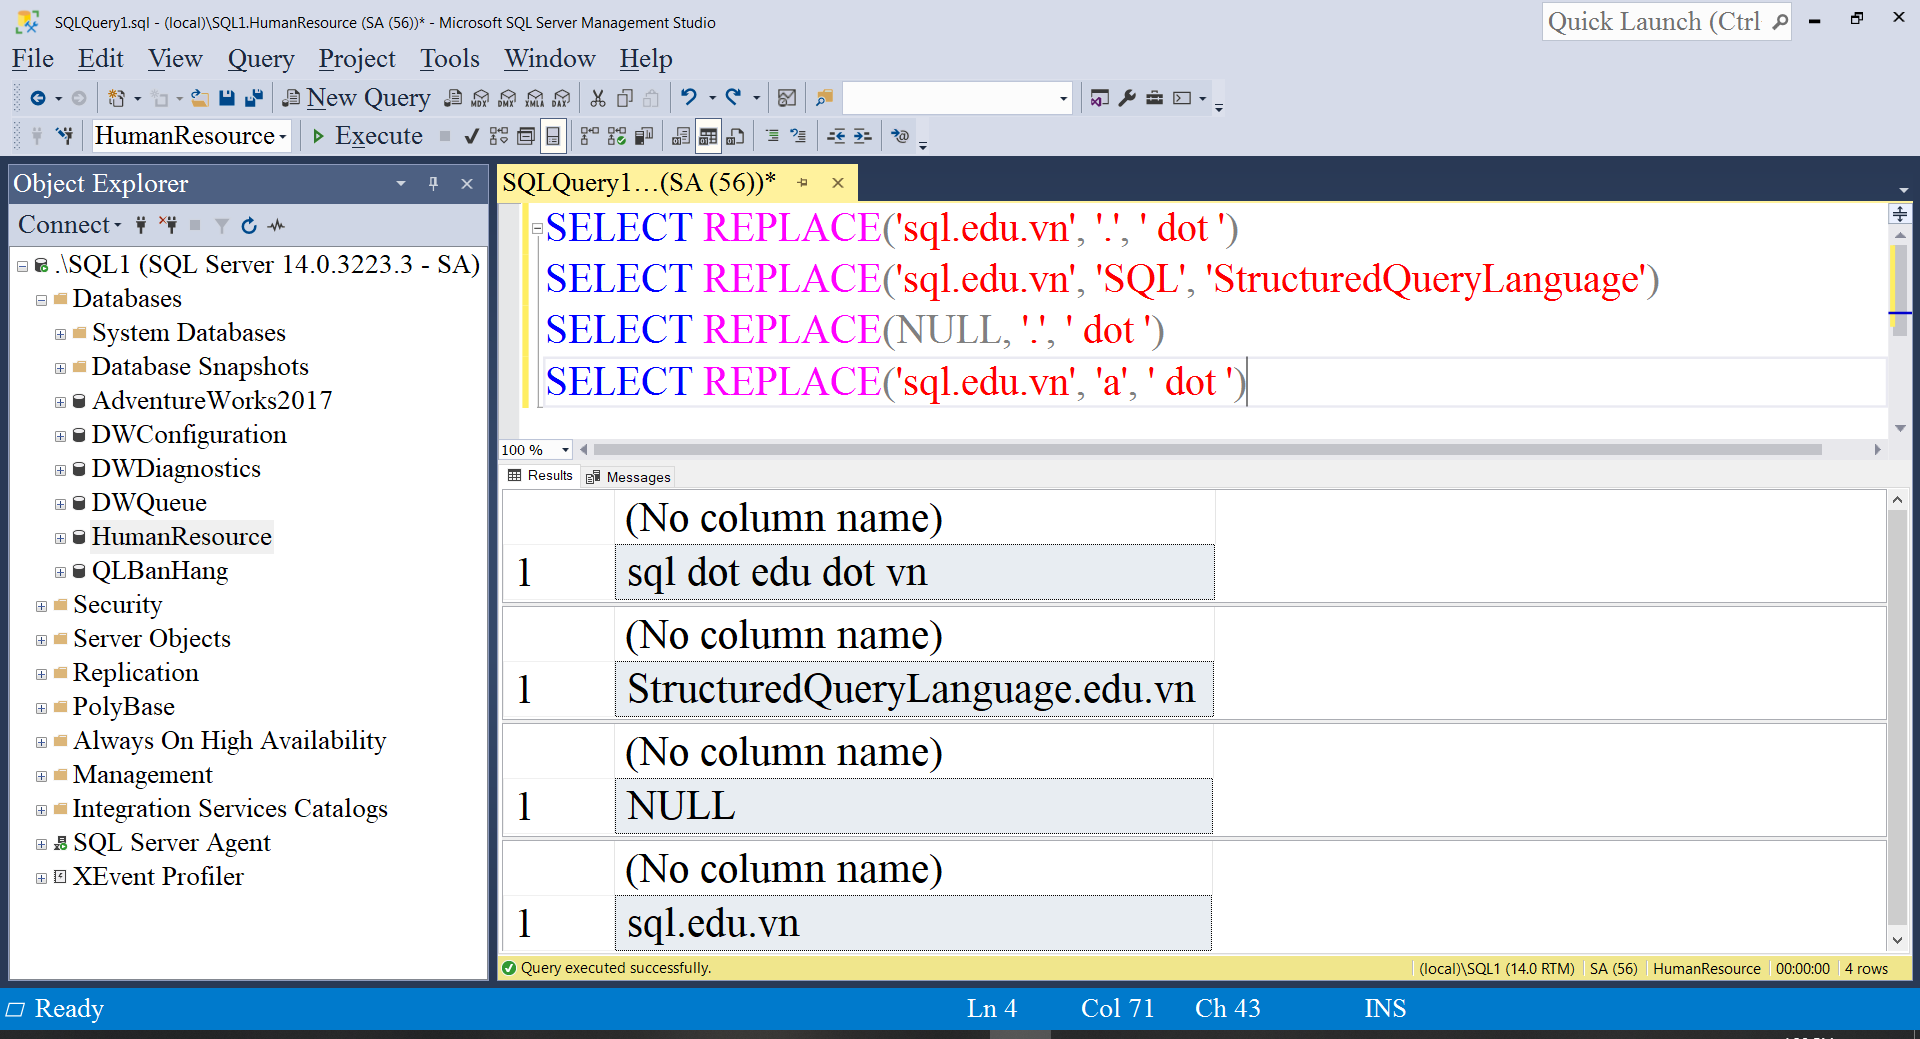
Task: Click the MDX query icon
Action: click(481, 98)
